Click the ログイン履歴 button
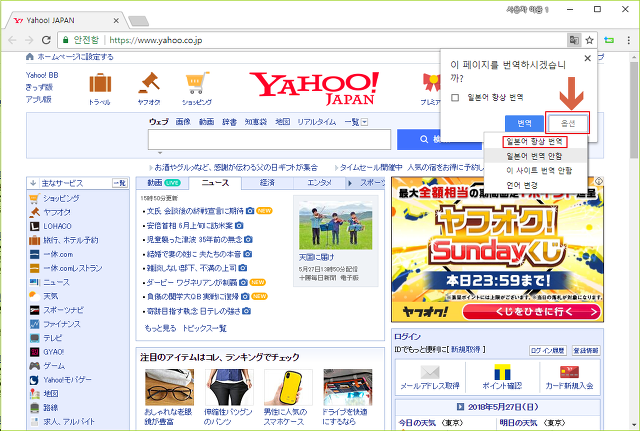 click(548, 351)
